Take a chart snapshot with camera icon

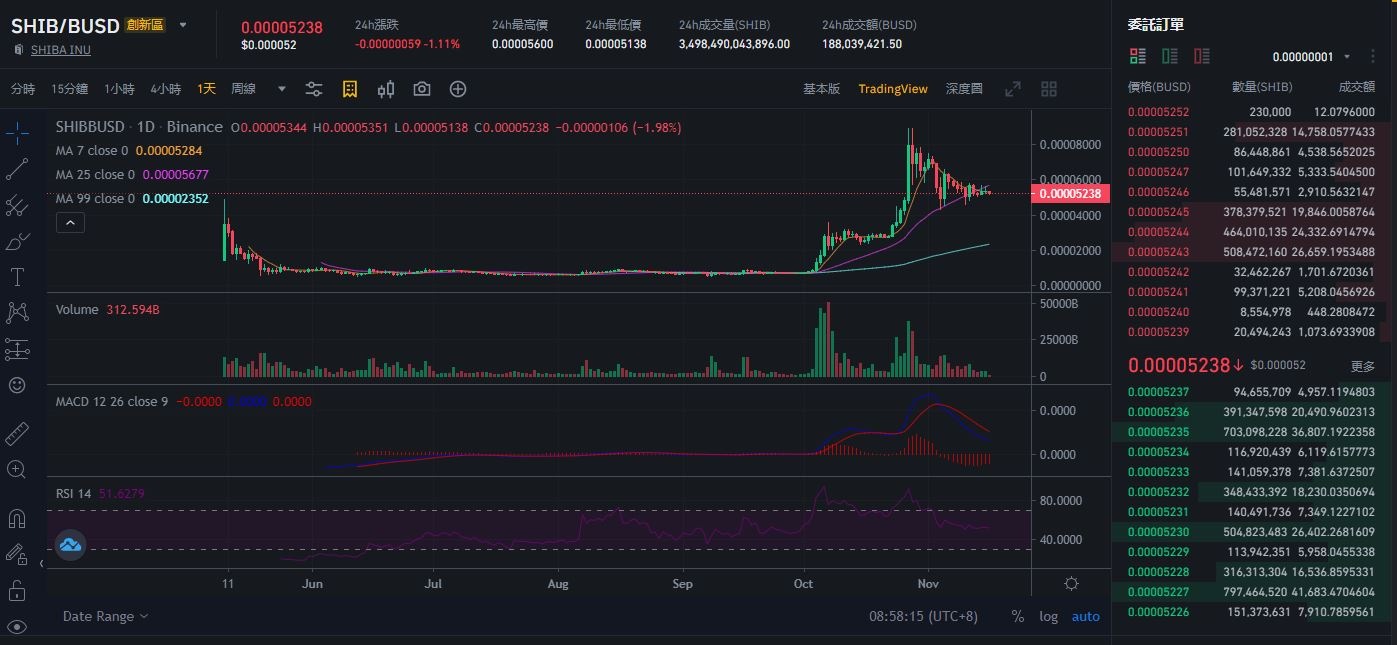tap(422, 89)
